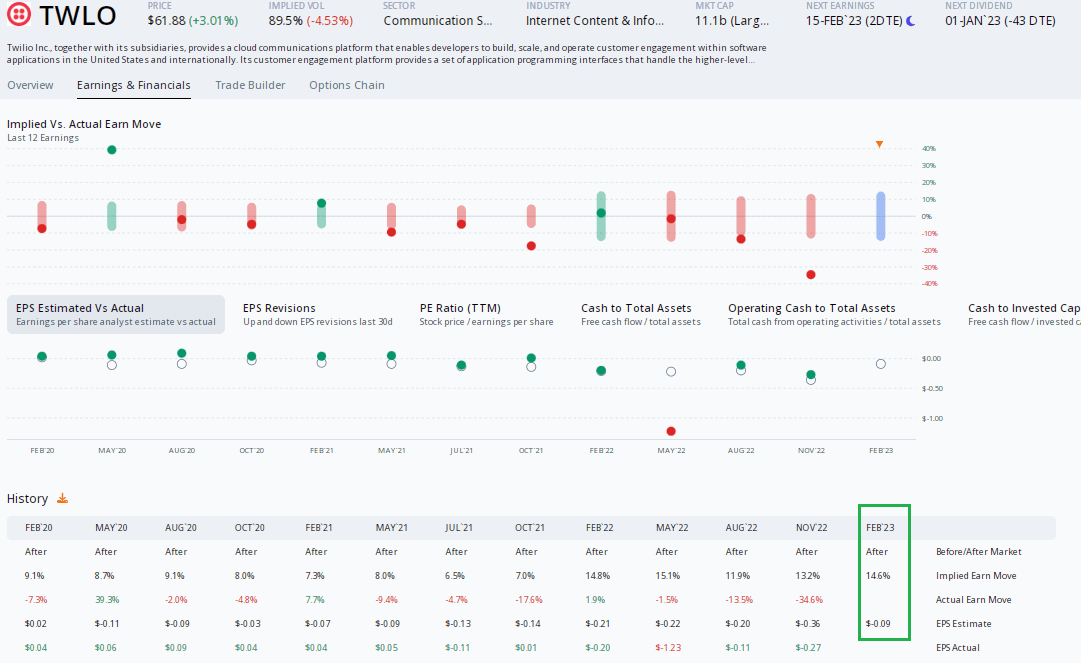The height and width of the screenshot is (663, 1081).
Task: Click the -17.6% OCT'21 actual move cell
Action: 529,600
